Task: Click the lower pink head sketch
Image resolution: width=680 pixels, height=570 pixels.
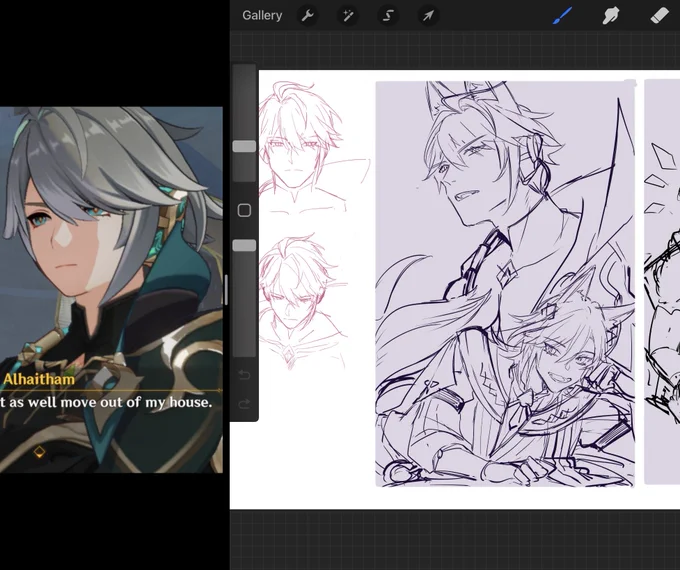Action: 304,302
